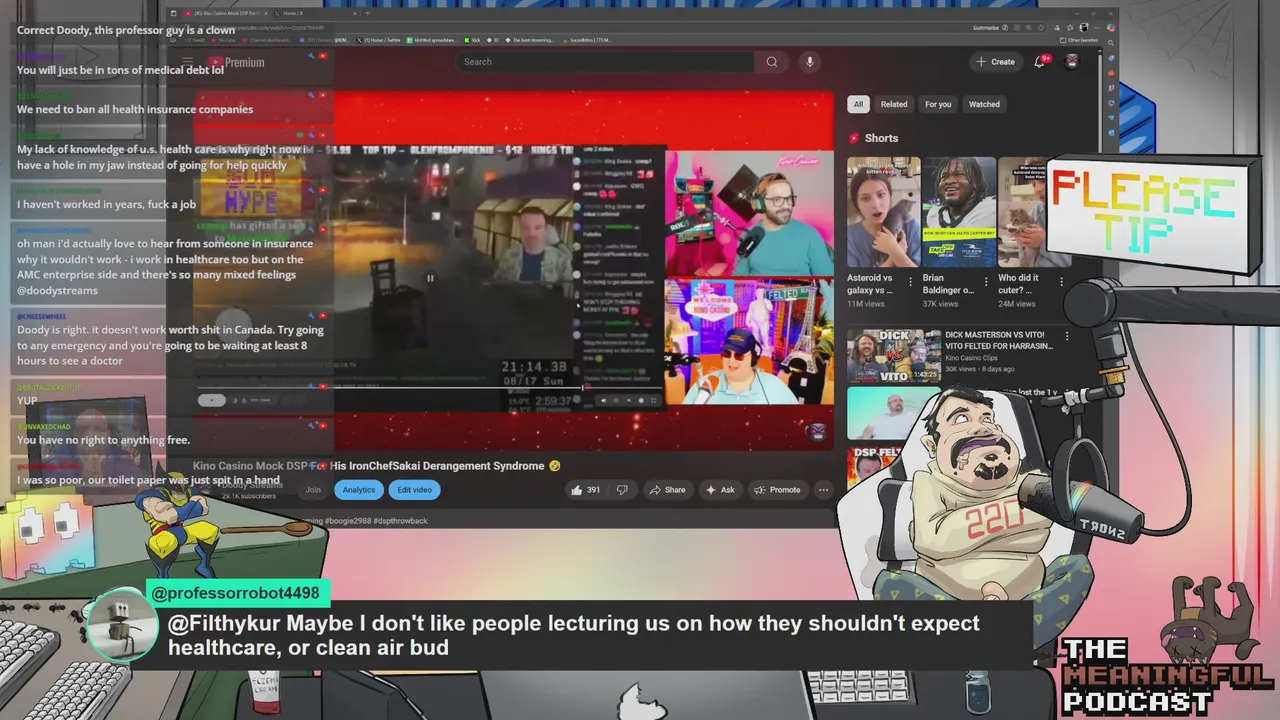Click in the YouTube search field

pyautogui.click(x=606, y=62)
